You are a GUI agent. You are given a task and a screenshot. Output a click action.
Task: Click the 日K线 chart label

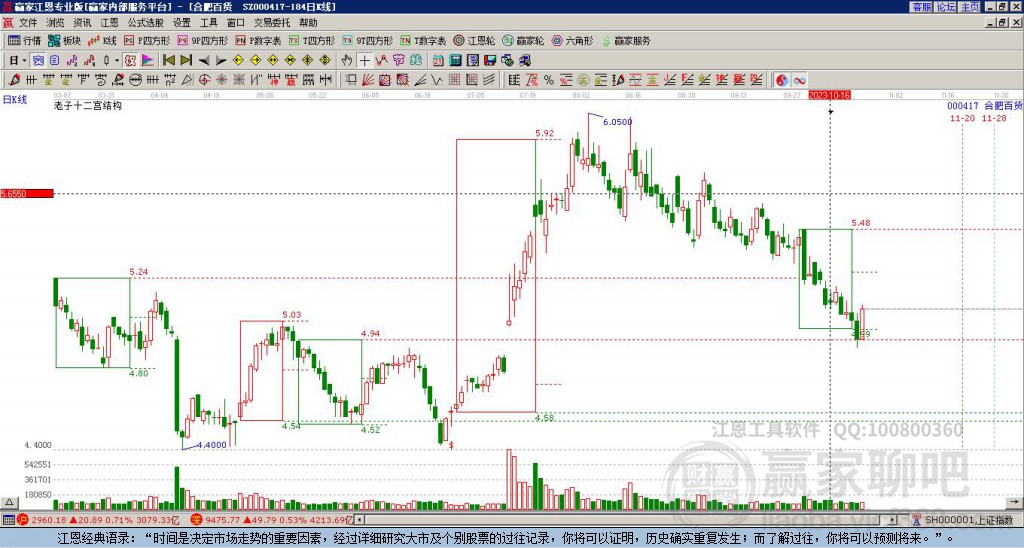point(15,100)
